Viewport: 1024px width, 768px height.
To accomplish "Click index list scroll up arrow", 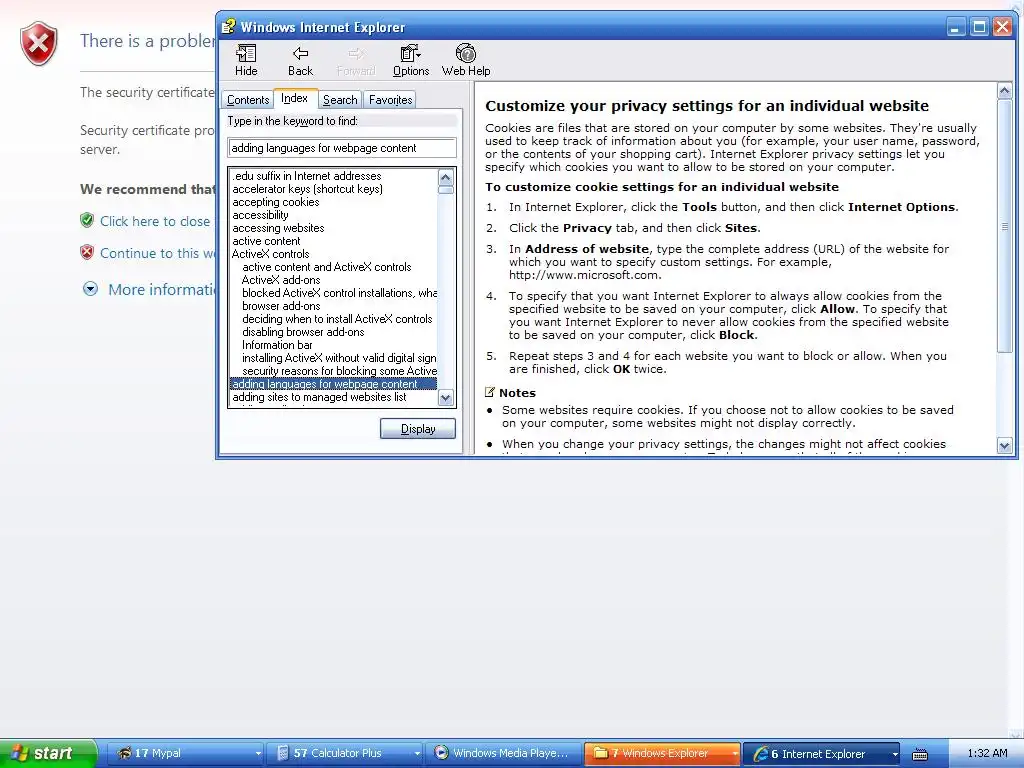I will pyautogui.click(x=446, y=177).
